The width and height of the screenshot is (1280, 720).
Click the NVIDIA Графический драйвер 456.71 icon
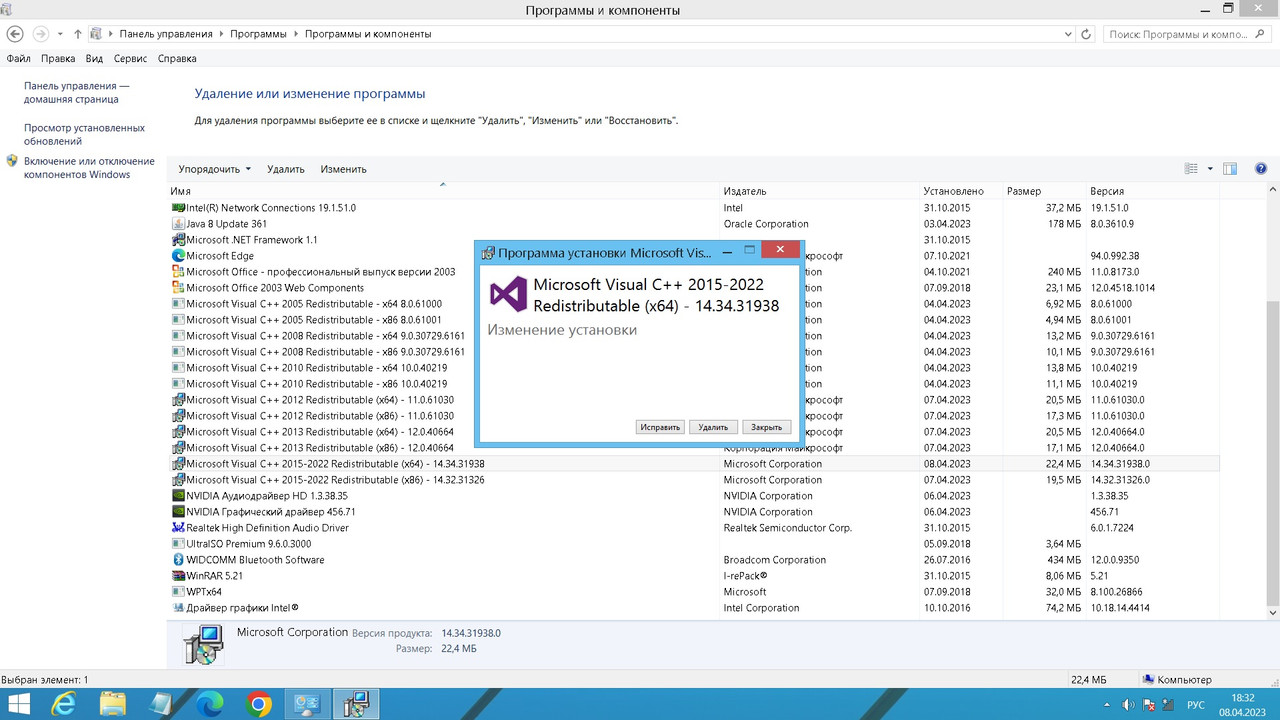[178, 512]
